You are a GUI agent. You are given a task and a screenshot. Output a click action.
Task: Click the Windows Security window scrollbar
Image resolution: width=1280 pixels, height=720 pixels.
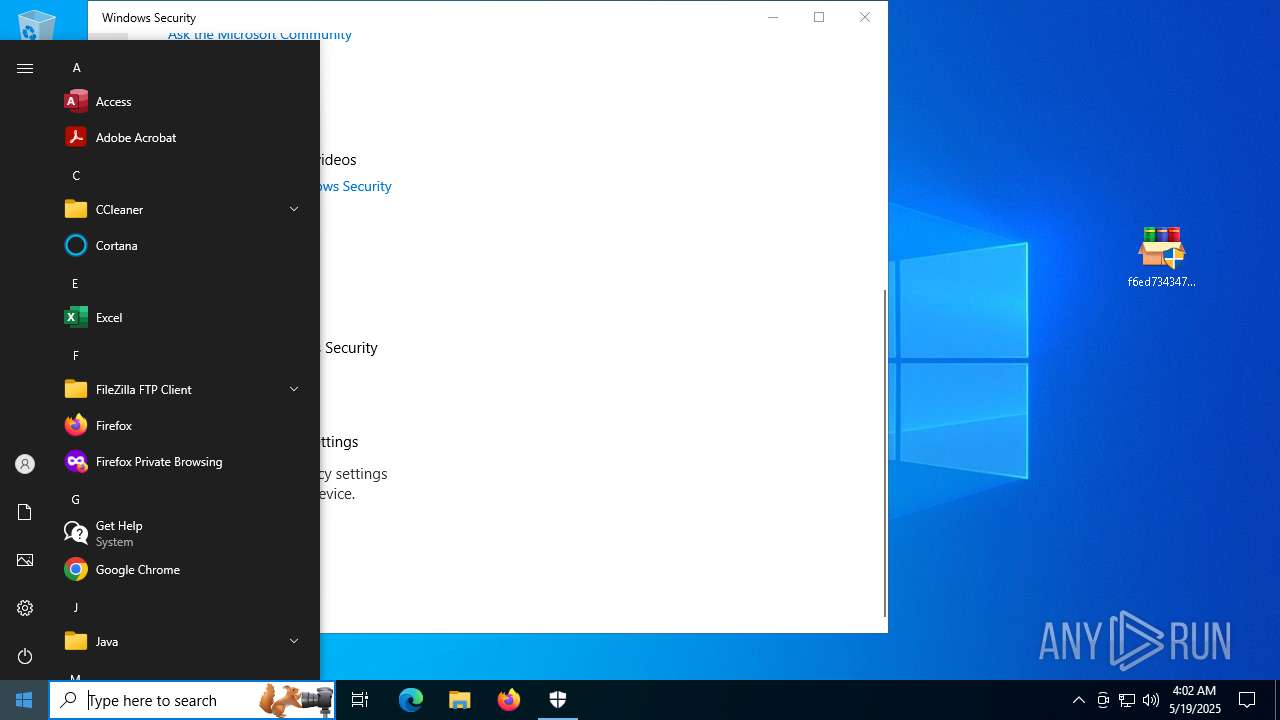pyautogui.click(x=884, y=453)
